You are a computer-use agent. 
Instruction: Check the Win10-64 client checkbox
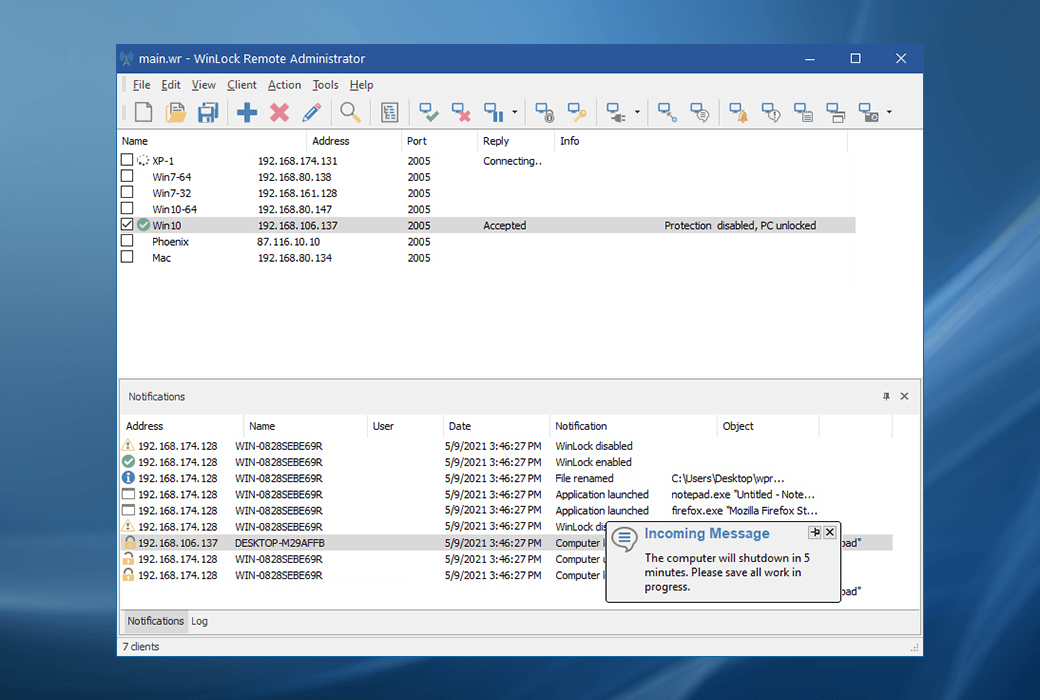click(127, 208)
